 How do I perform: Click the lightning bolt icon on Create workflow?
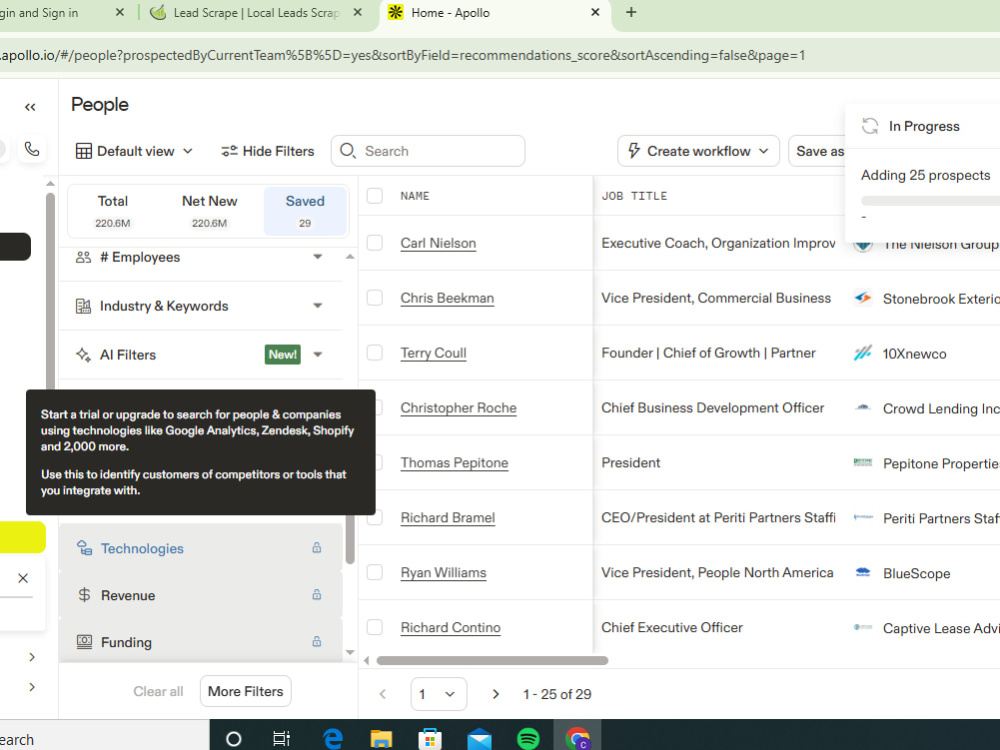tap(634, 151)
